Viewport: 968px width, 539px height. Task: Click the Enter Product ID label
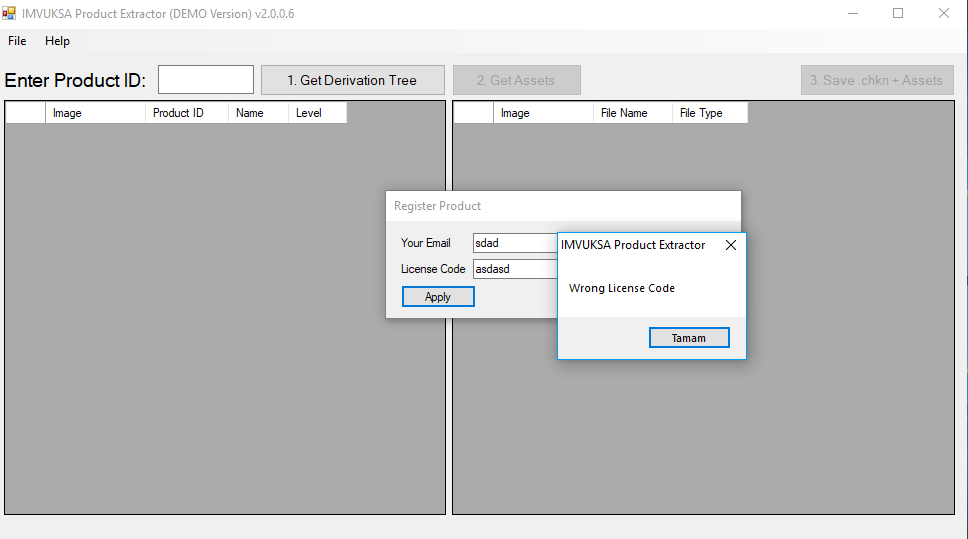point(75,80)
